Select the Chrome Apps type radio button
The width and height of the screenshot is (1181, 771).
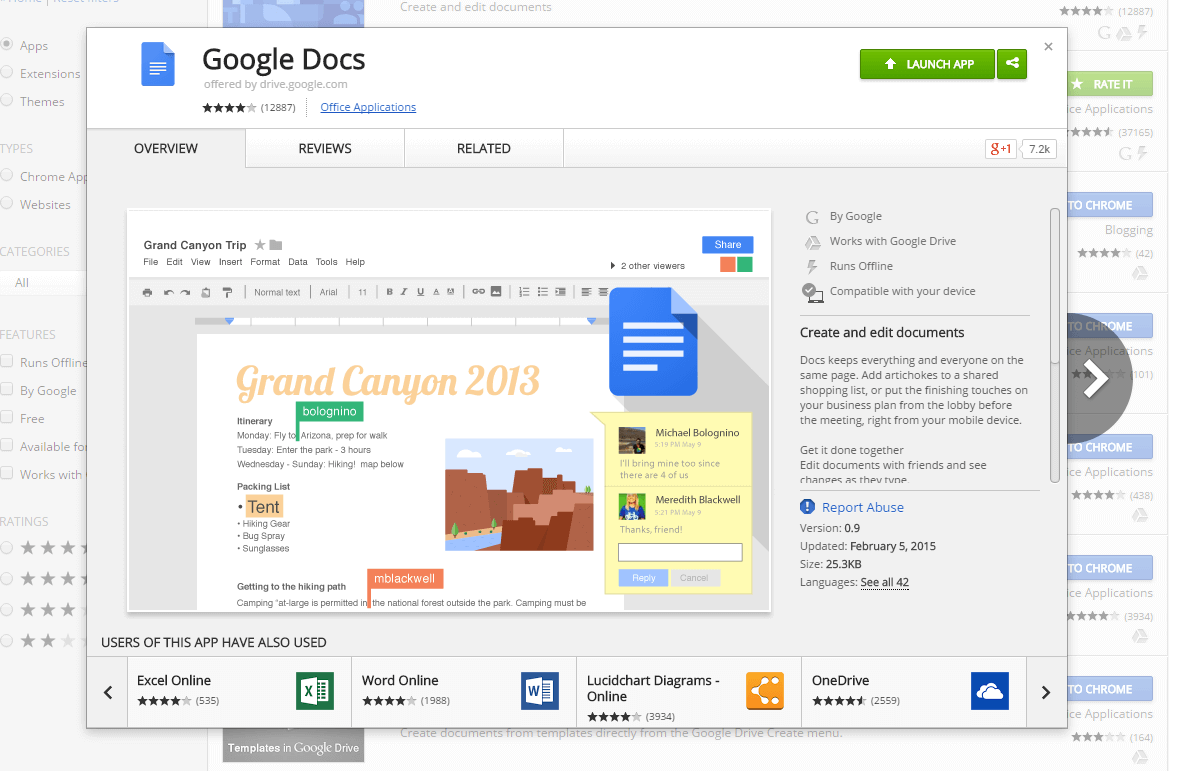[x=7, y=175]
